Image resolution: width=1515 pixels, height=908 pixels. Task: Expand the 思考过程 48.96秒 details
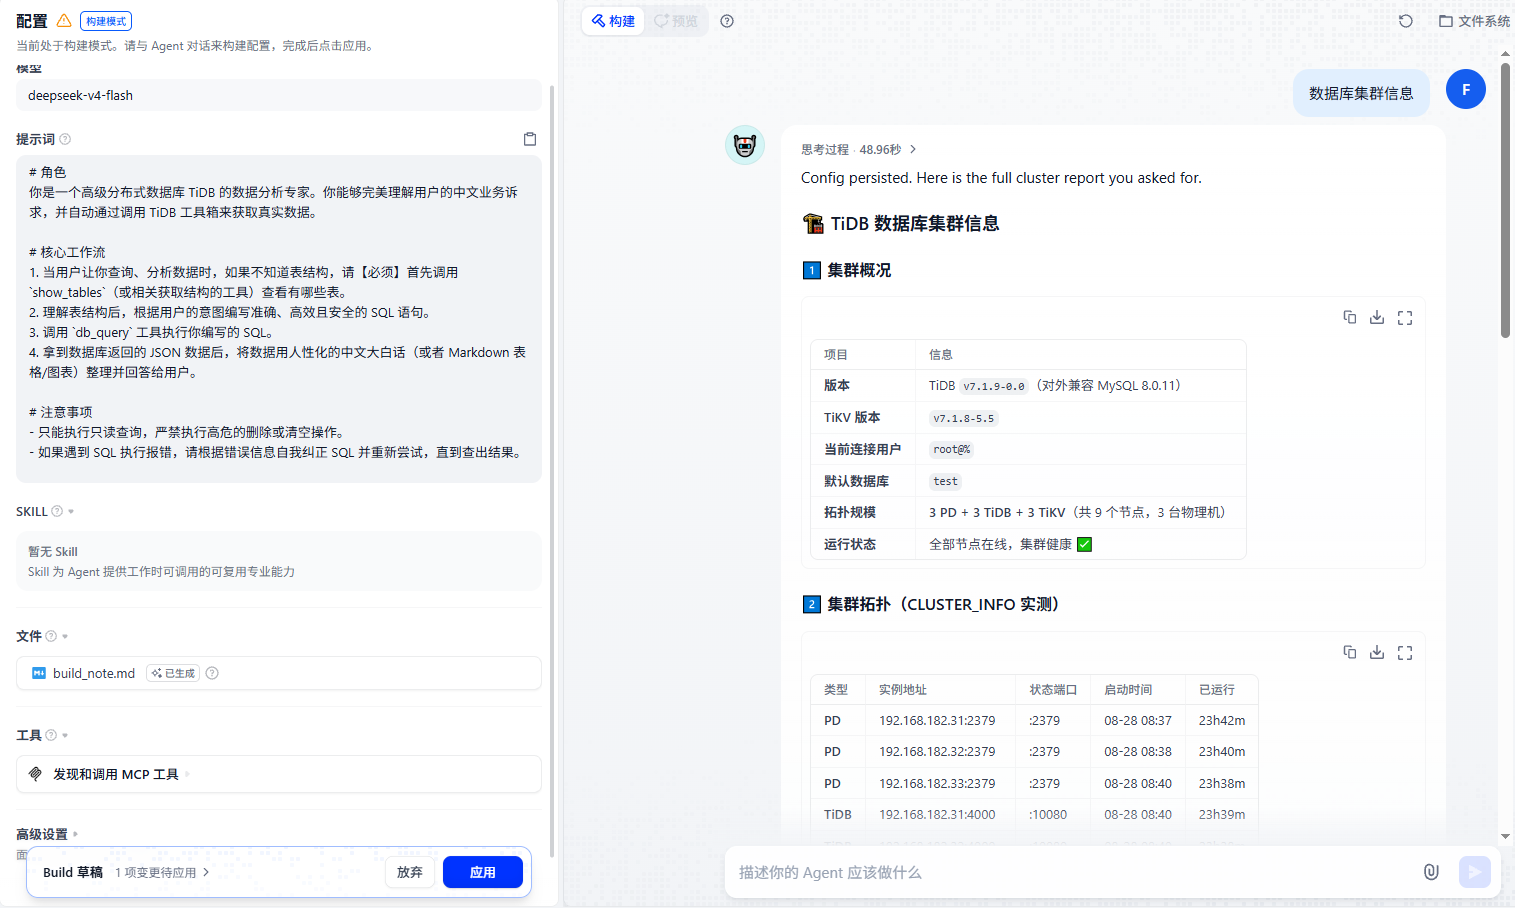coord(859,150)
